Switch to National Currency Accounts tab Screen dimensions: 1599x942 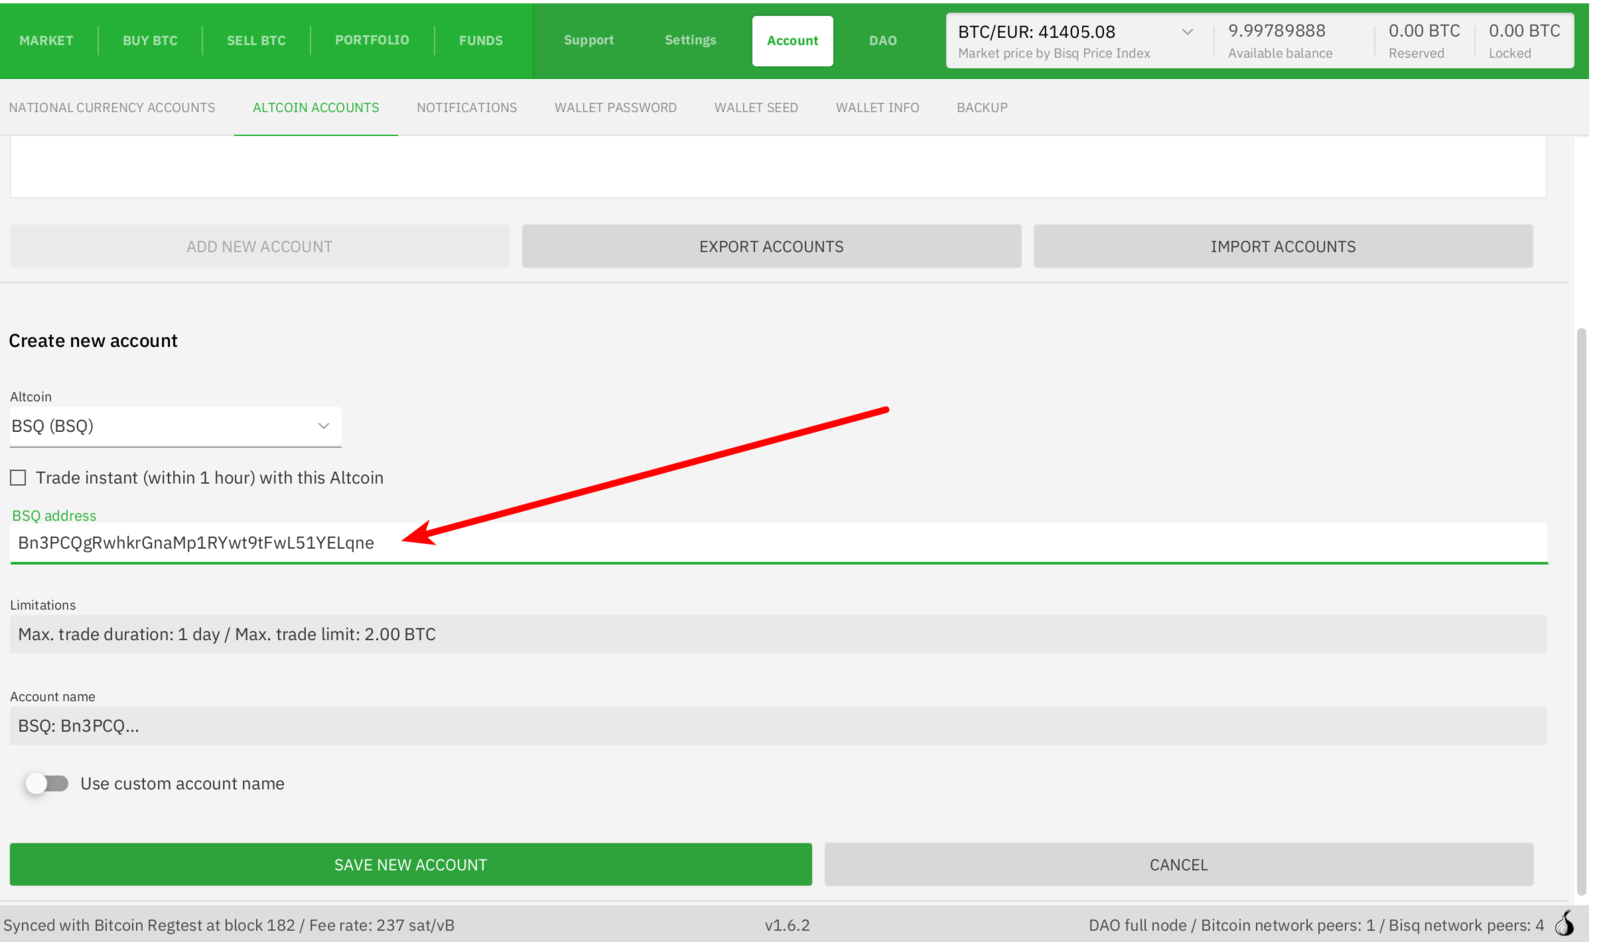[112, 108]
